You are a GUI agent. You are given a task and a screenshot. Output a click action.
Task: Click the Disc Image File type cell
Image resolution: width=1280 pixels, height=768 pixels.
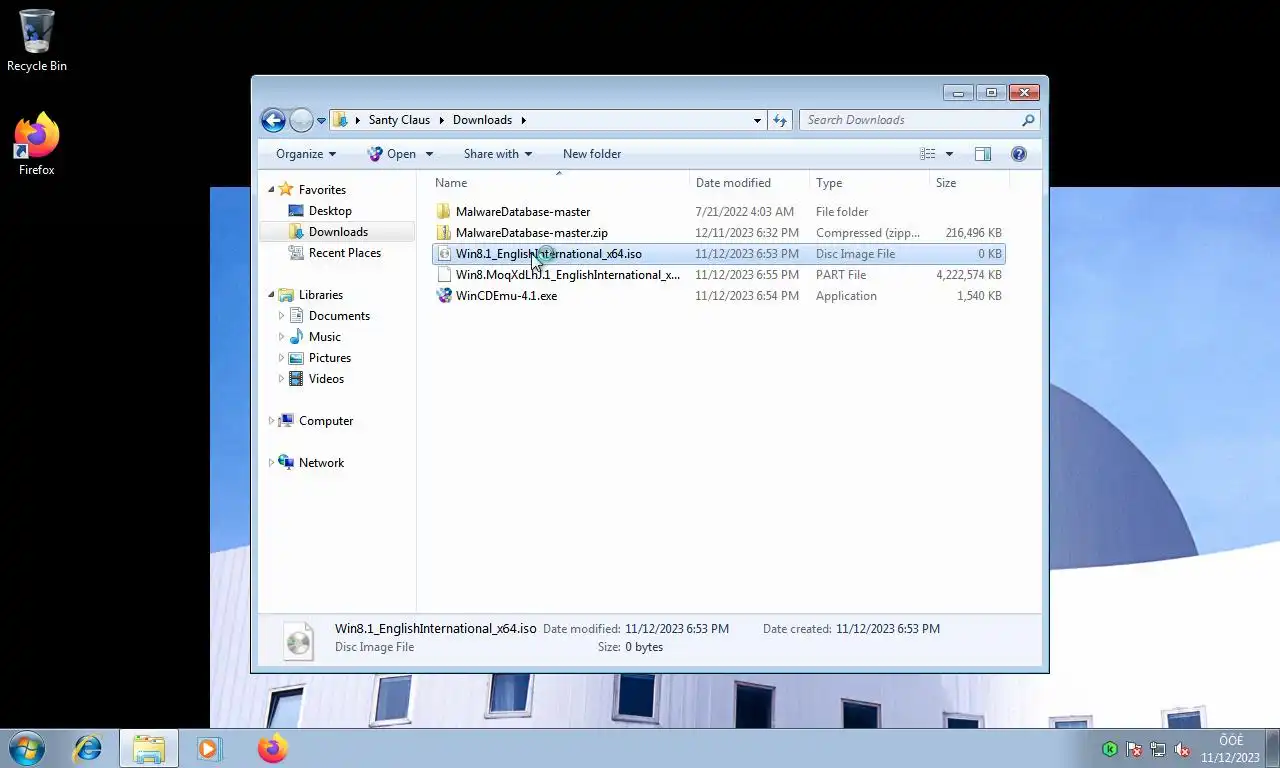tap(855, 254)
